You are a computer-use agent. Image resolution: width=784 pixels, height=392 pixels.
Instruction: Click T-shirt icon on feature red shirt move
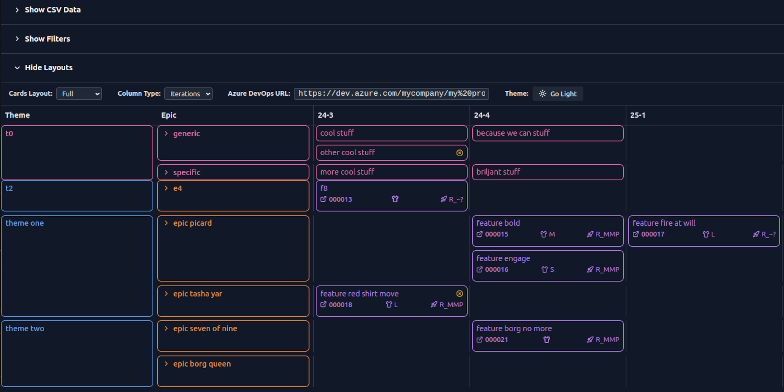click(389, 304)
